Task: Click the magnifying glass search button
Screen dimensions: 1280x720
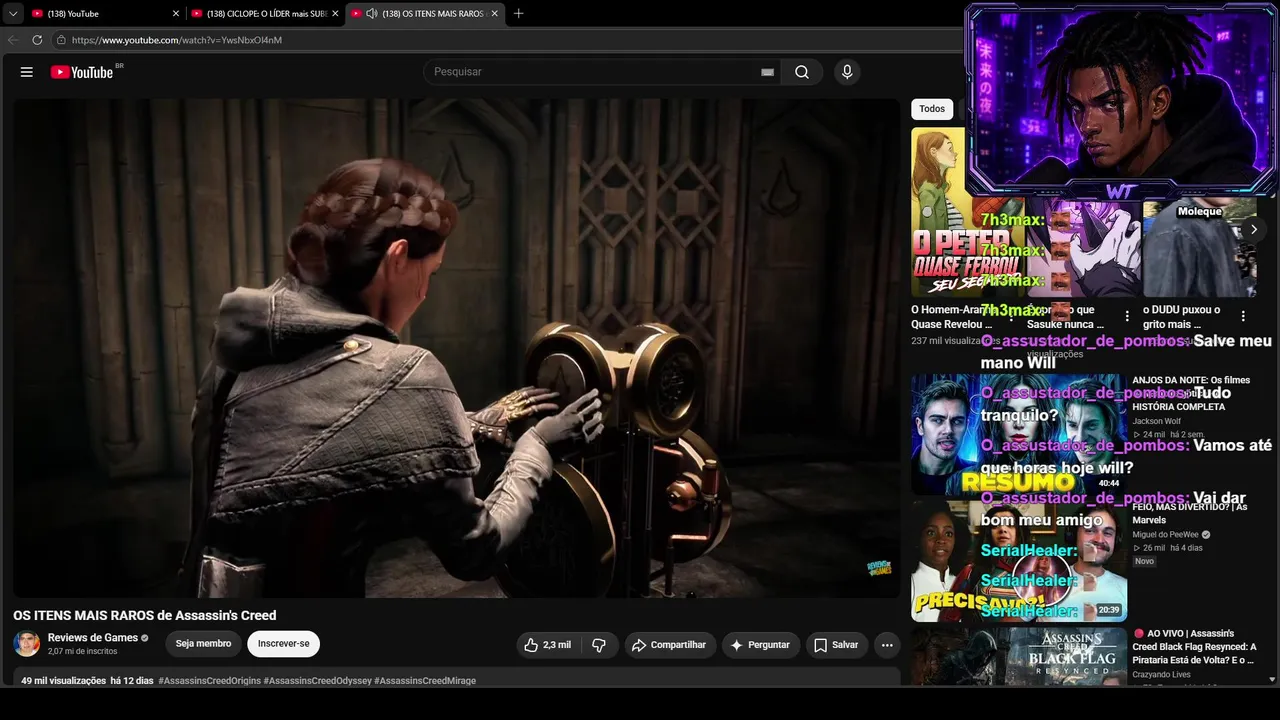Action: pos(802,72)
